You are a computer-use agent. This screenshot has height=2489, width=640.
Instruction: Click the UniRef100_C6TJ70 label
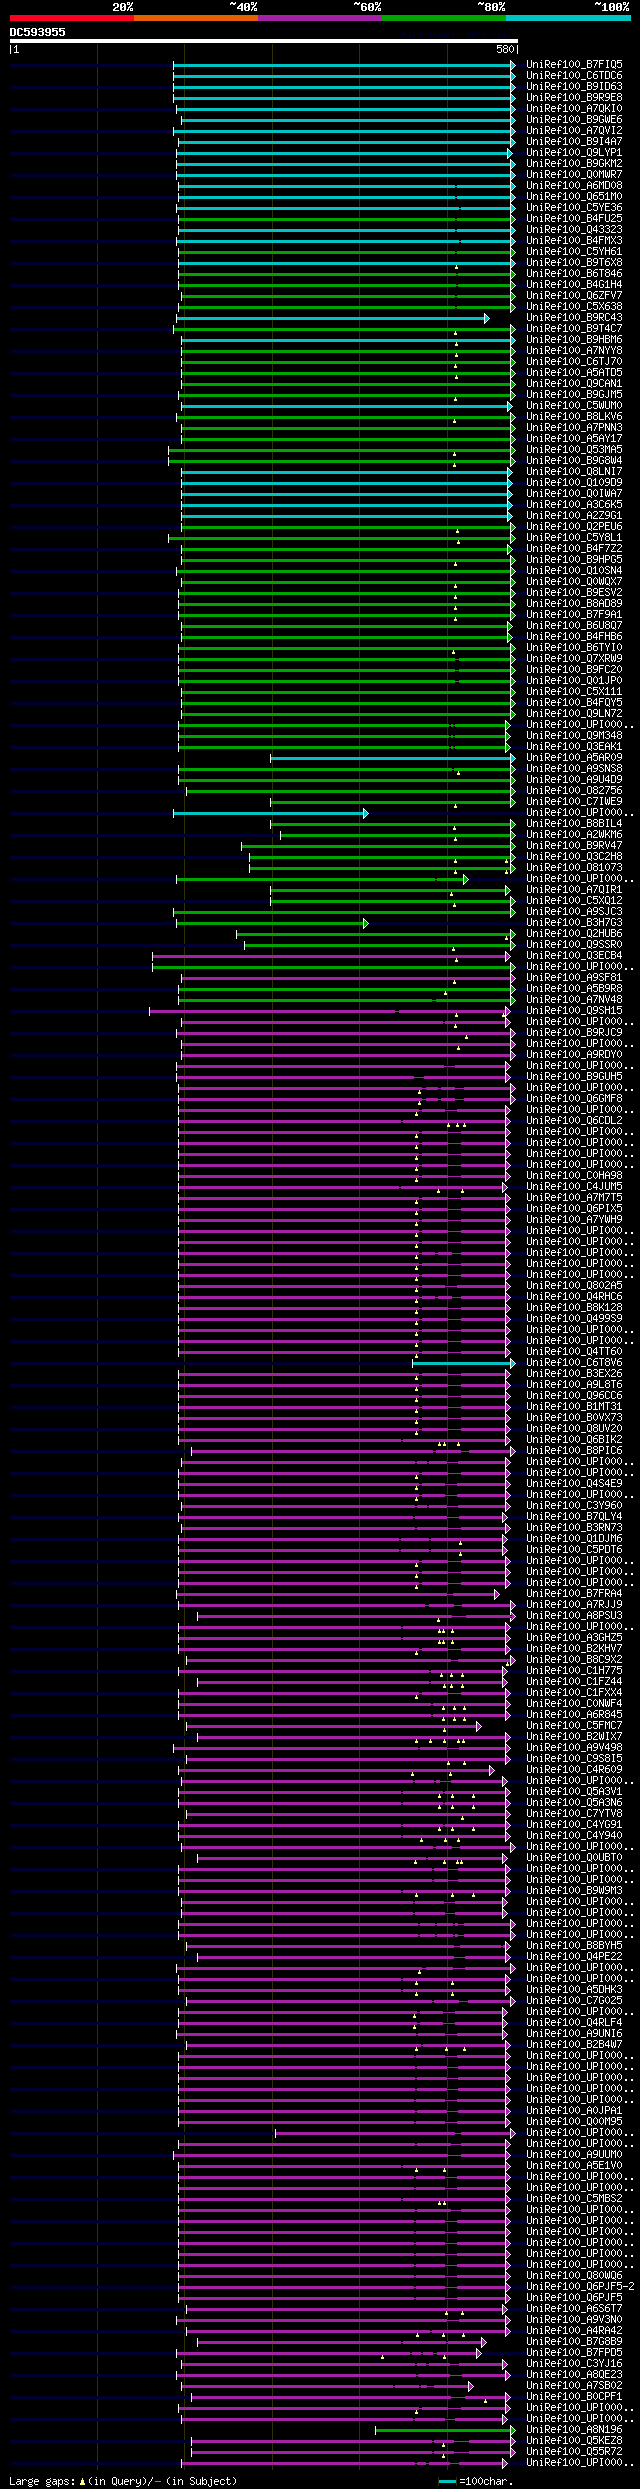tap(574, 361)
